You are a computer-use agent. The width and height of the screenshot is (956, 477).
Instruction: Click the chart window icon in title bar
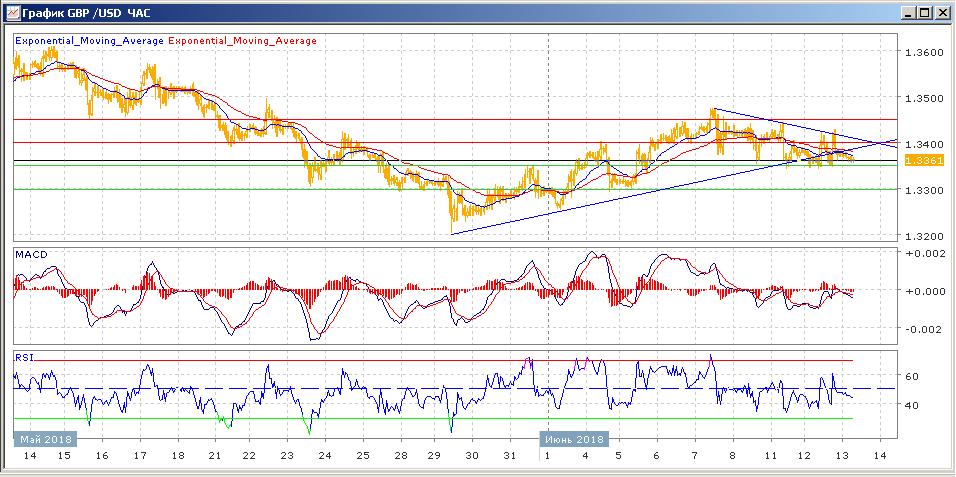12,12
